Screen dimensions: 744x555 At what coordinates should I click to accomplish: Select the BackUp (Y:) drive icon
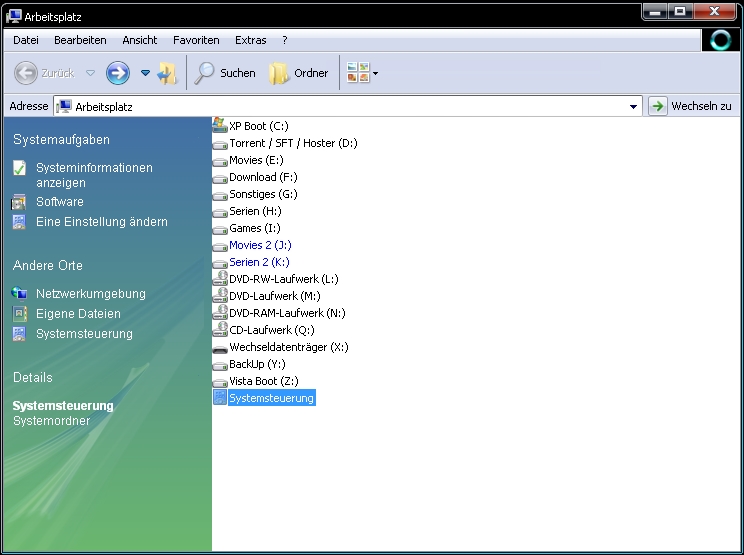pyautogui.click(x=220, y=366)
